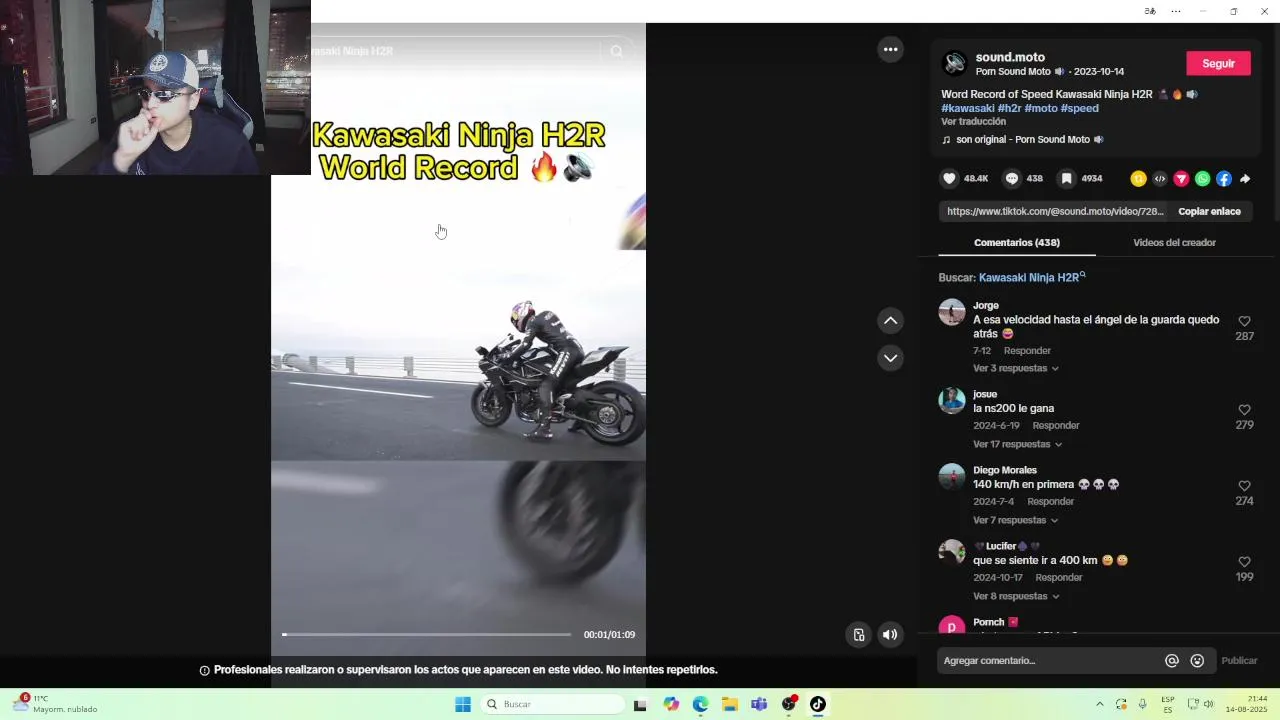Click the video URL text field
This screenshot has width=1280, height=720.
point(1055,211)
